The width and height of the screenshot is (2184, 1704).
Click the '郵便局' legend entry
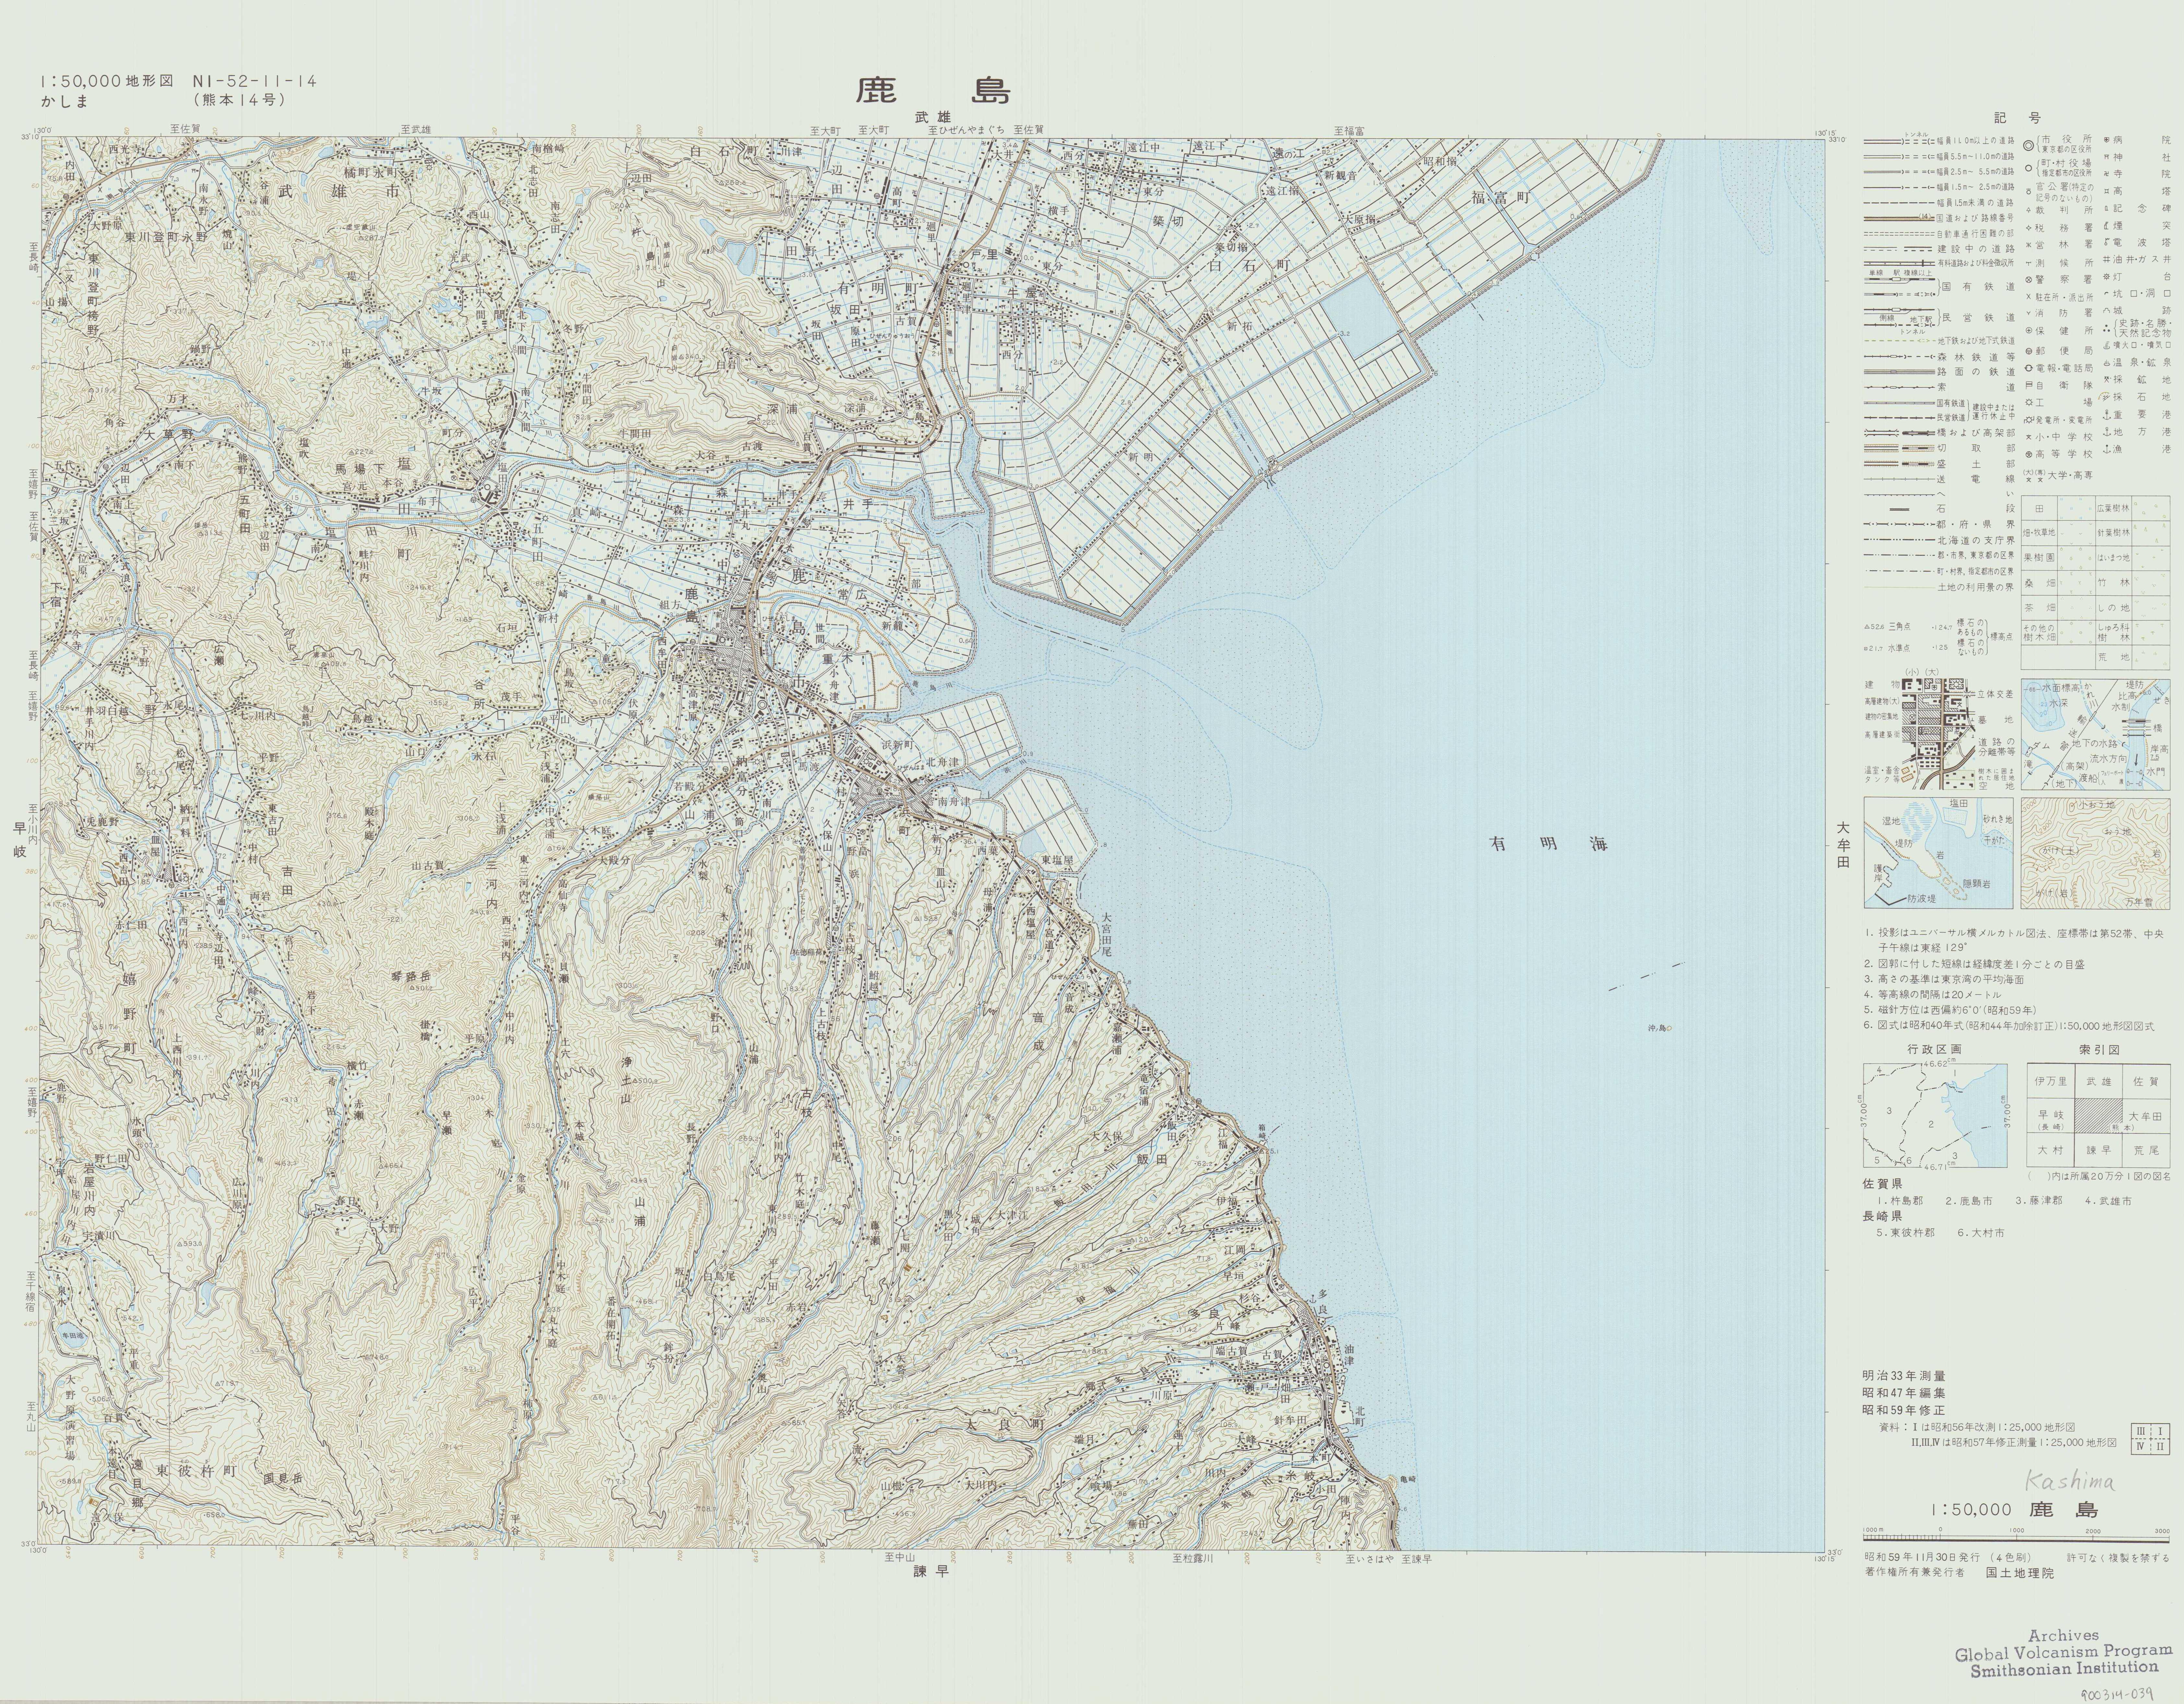[x=2059, y=351]
